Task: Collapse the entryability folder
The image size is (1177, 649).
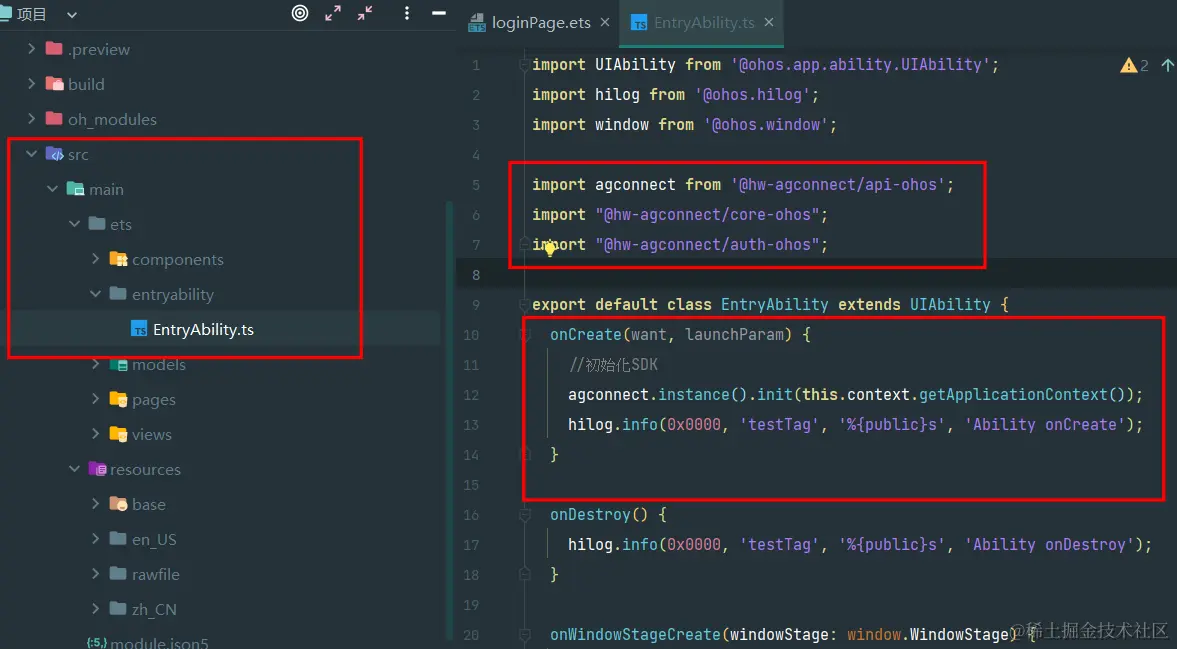Action: [95, 294]
